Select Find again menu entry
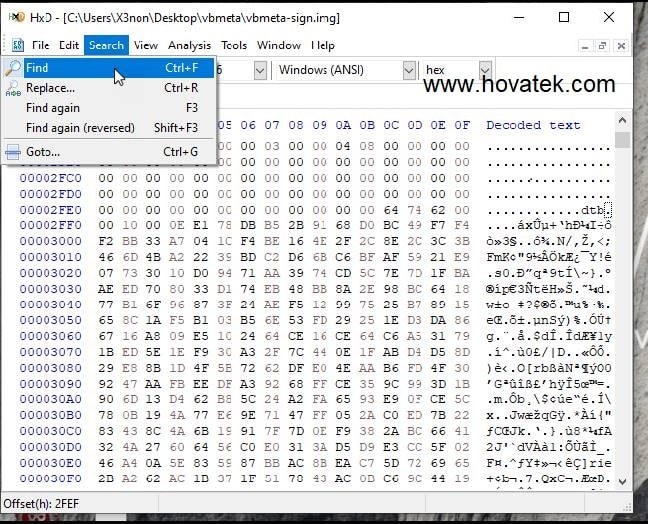Screen dimensions: 648x524 [x=110, y=108]
